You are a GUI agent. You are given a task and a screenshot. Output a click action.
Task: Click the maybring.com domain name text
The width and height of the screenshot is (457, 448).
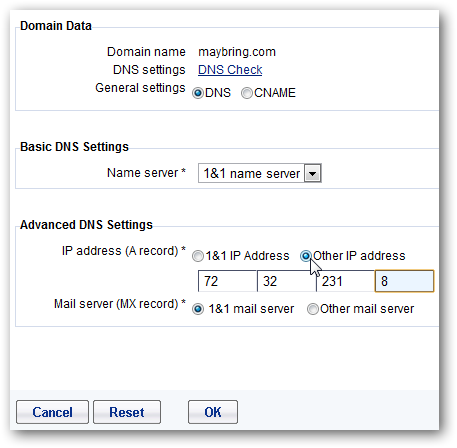click(237, 52)
